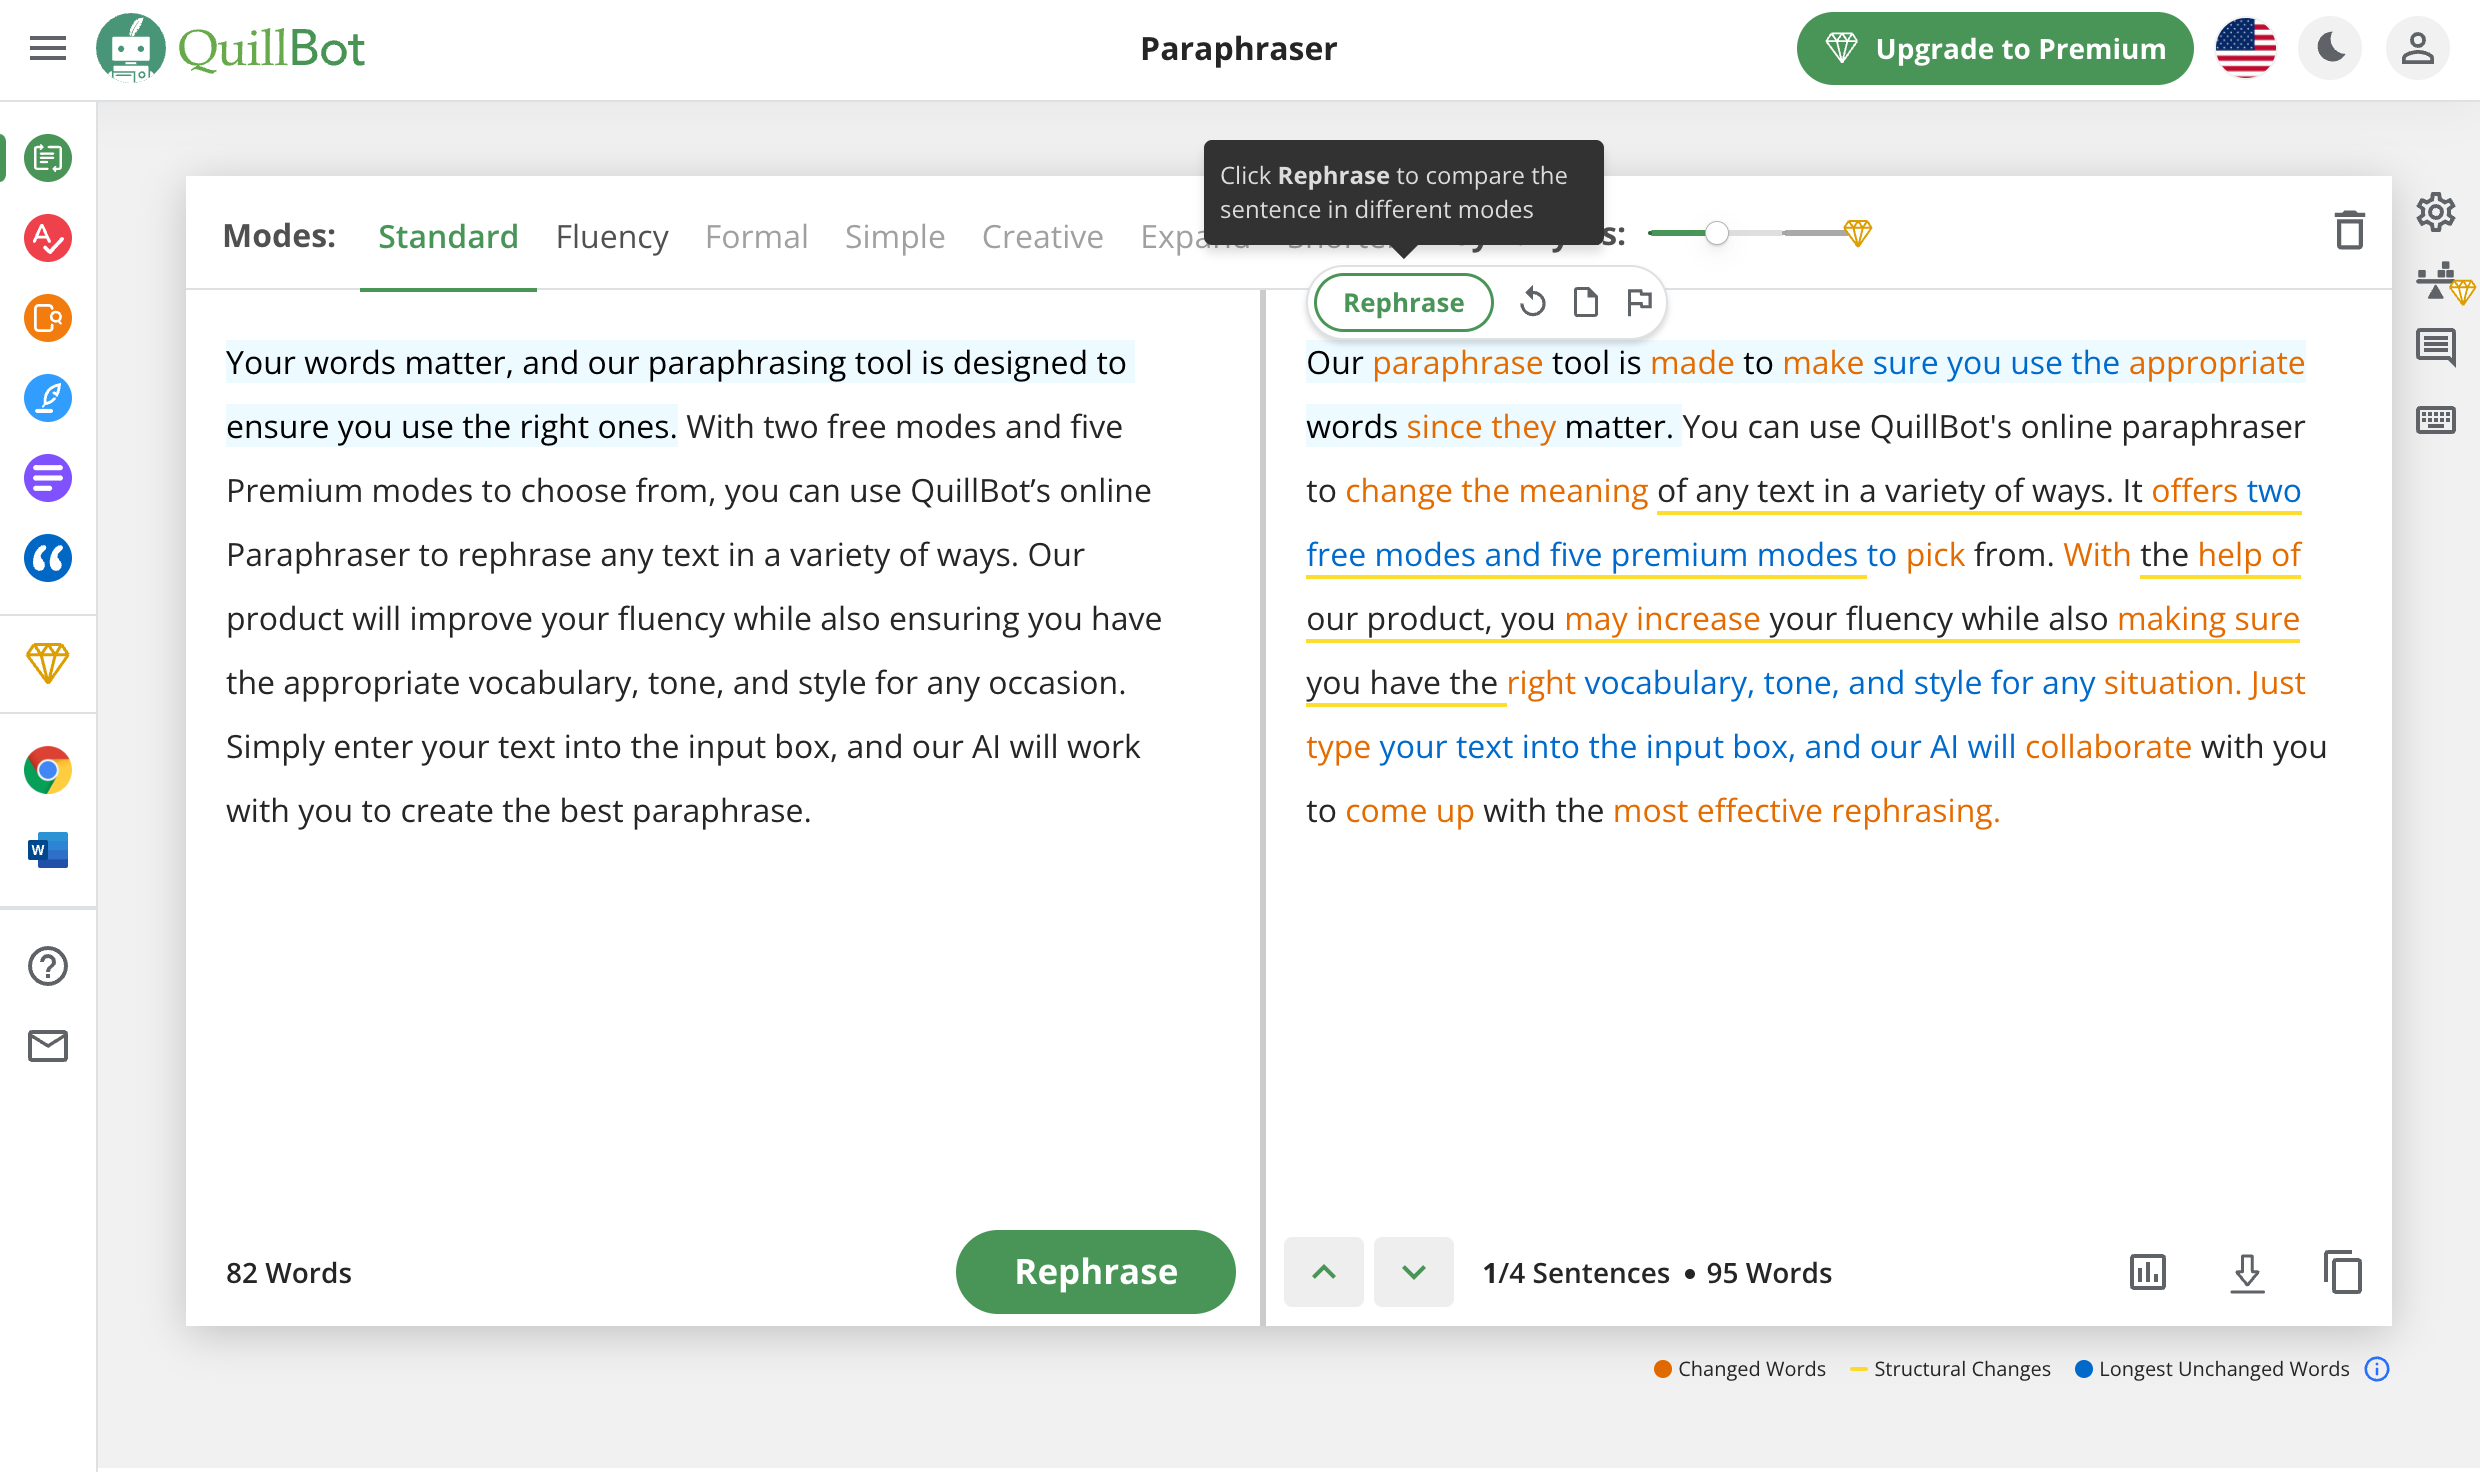Open the Chrome extension icon
2480x1472 pixels.
pyautogui.click(x=48, y=770)
